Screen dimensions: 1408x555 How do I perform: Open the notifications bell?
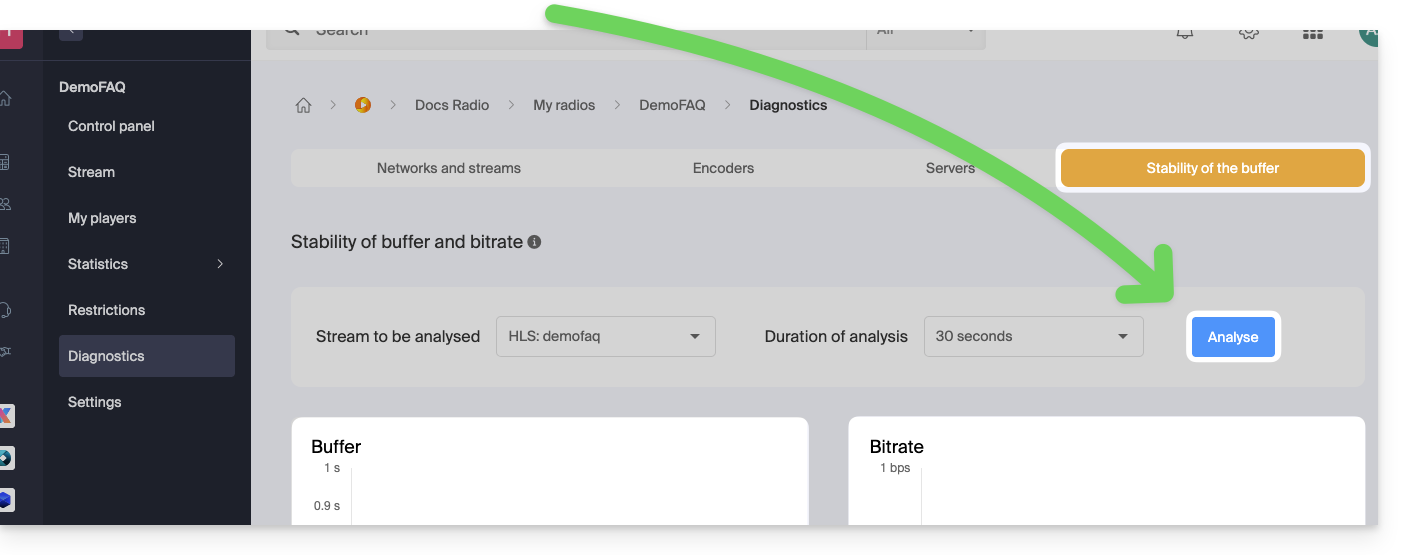(x=1185, y=33)
